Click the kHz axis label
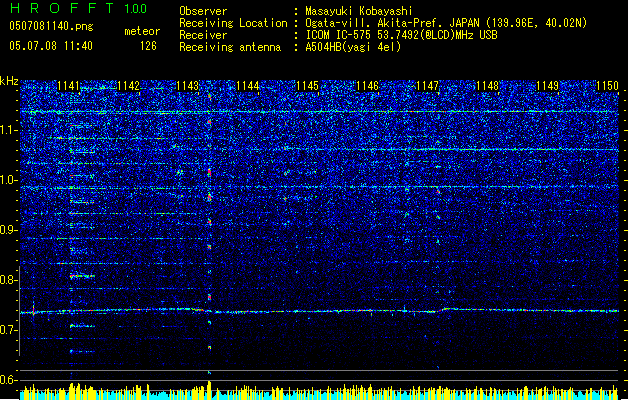Screen dimensions: 629x400 coord(9,81)
